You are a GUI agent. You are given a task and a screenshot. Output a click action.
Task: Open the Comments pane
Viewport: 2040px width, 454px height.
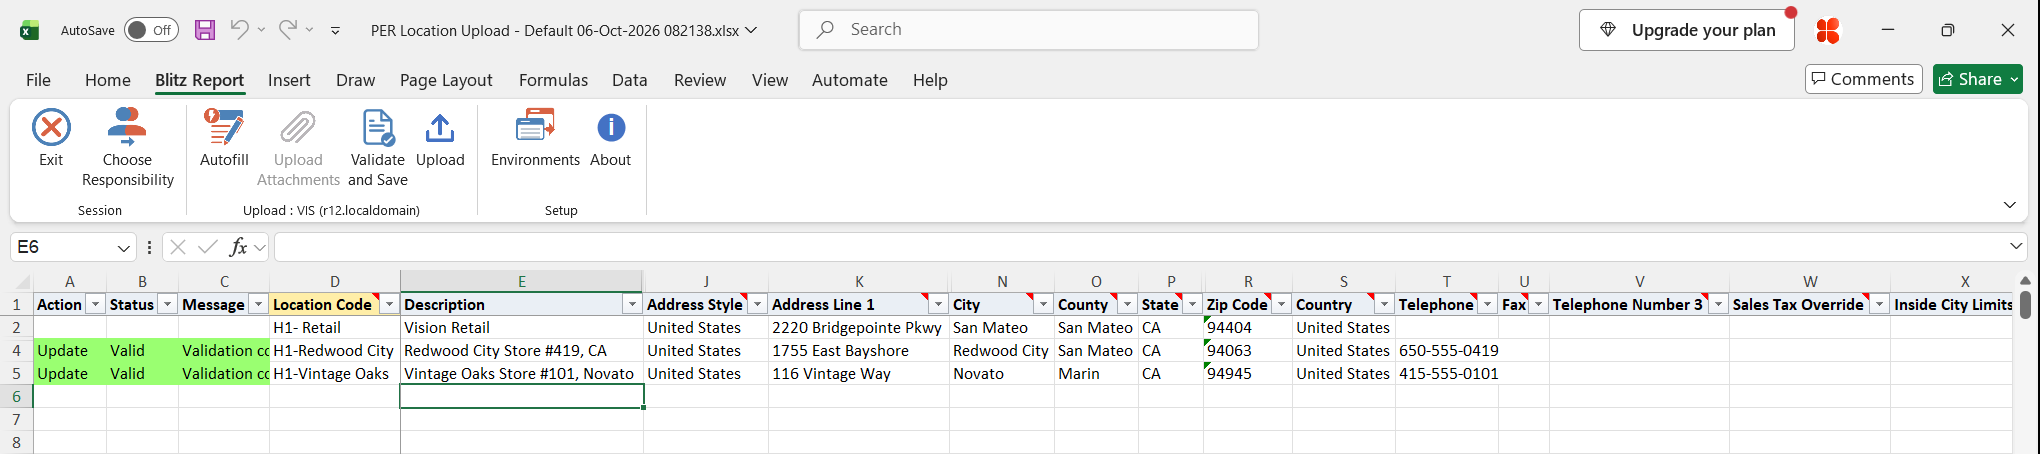pos(1863,79)
